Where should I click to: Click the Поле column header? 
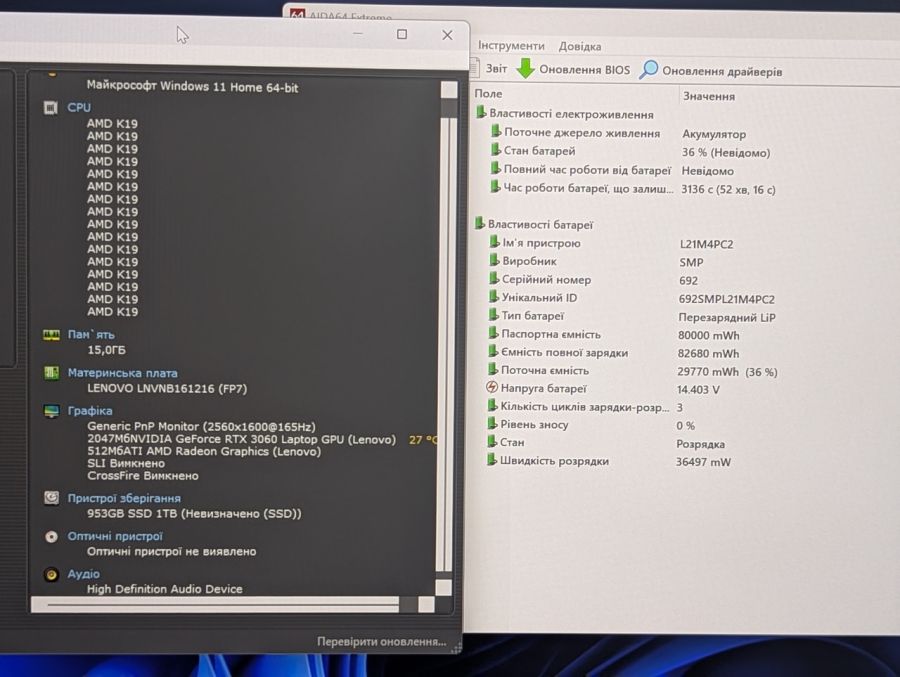(488, 94)
